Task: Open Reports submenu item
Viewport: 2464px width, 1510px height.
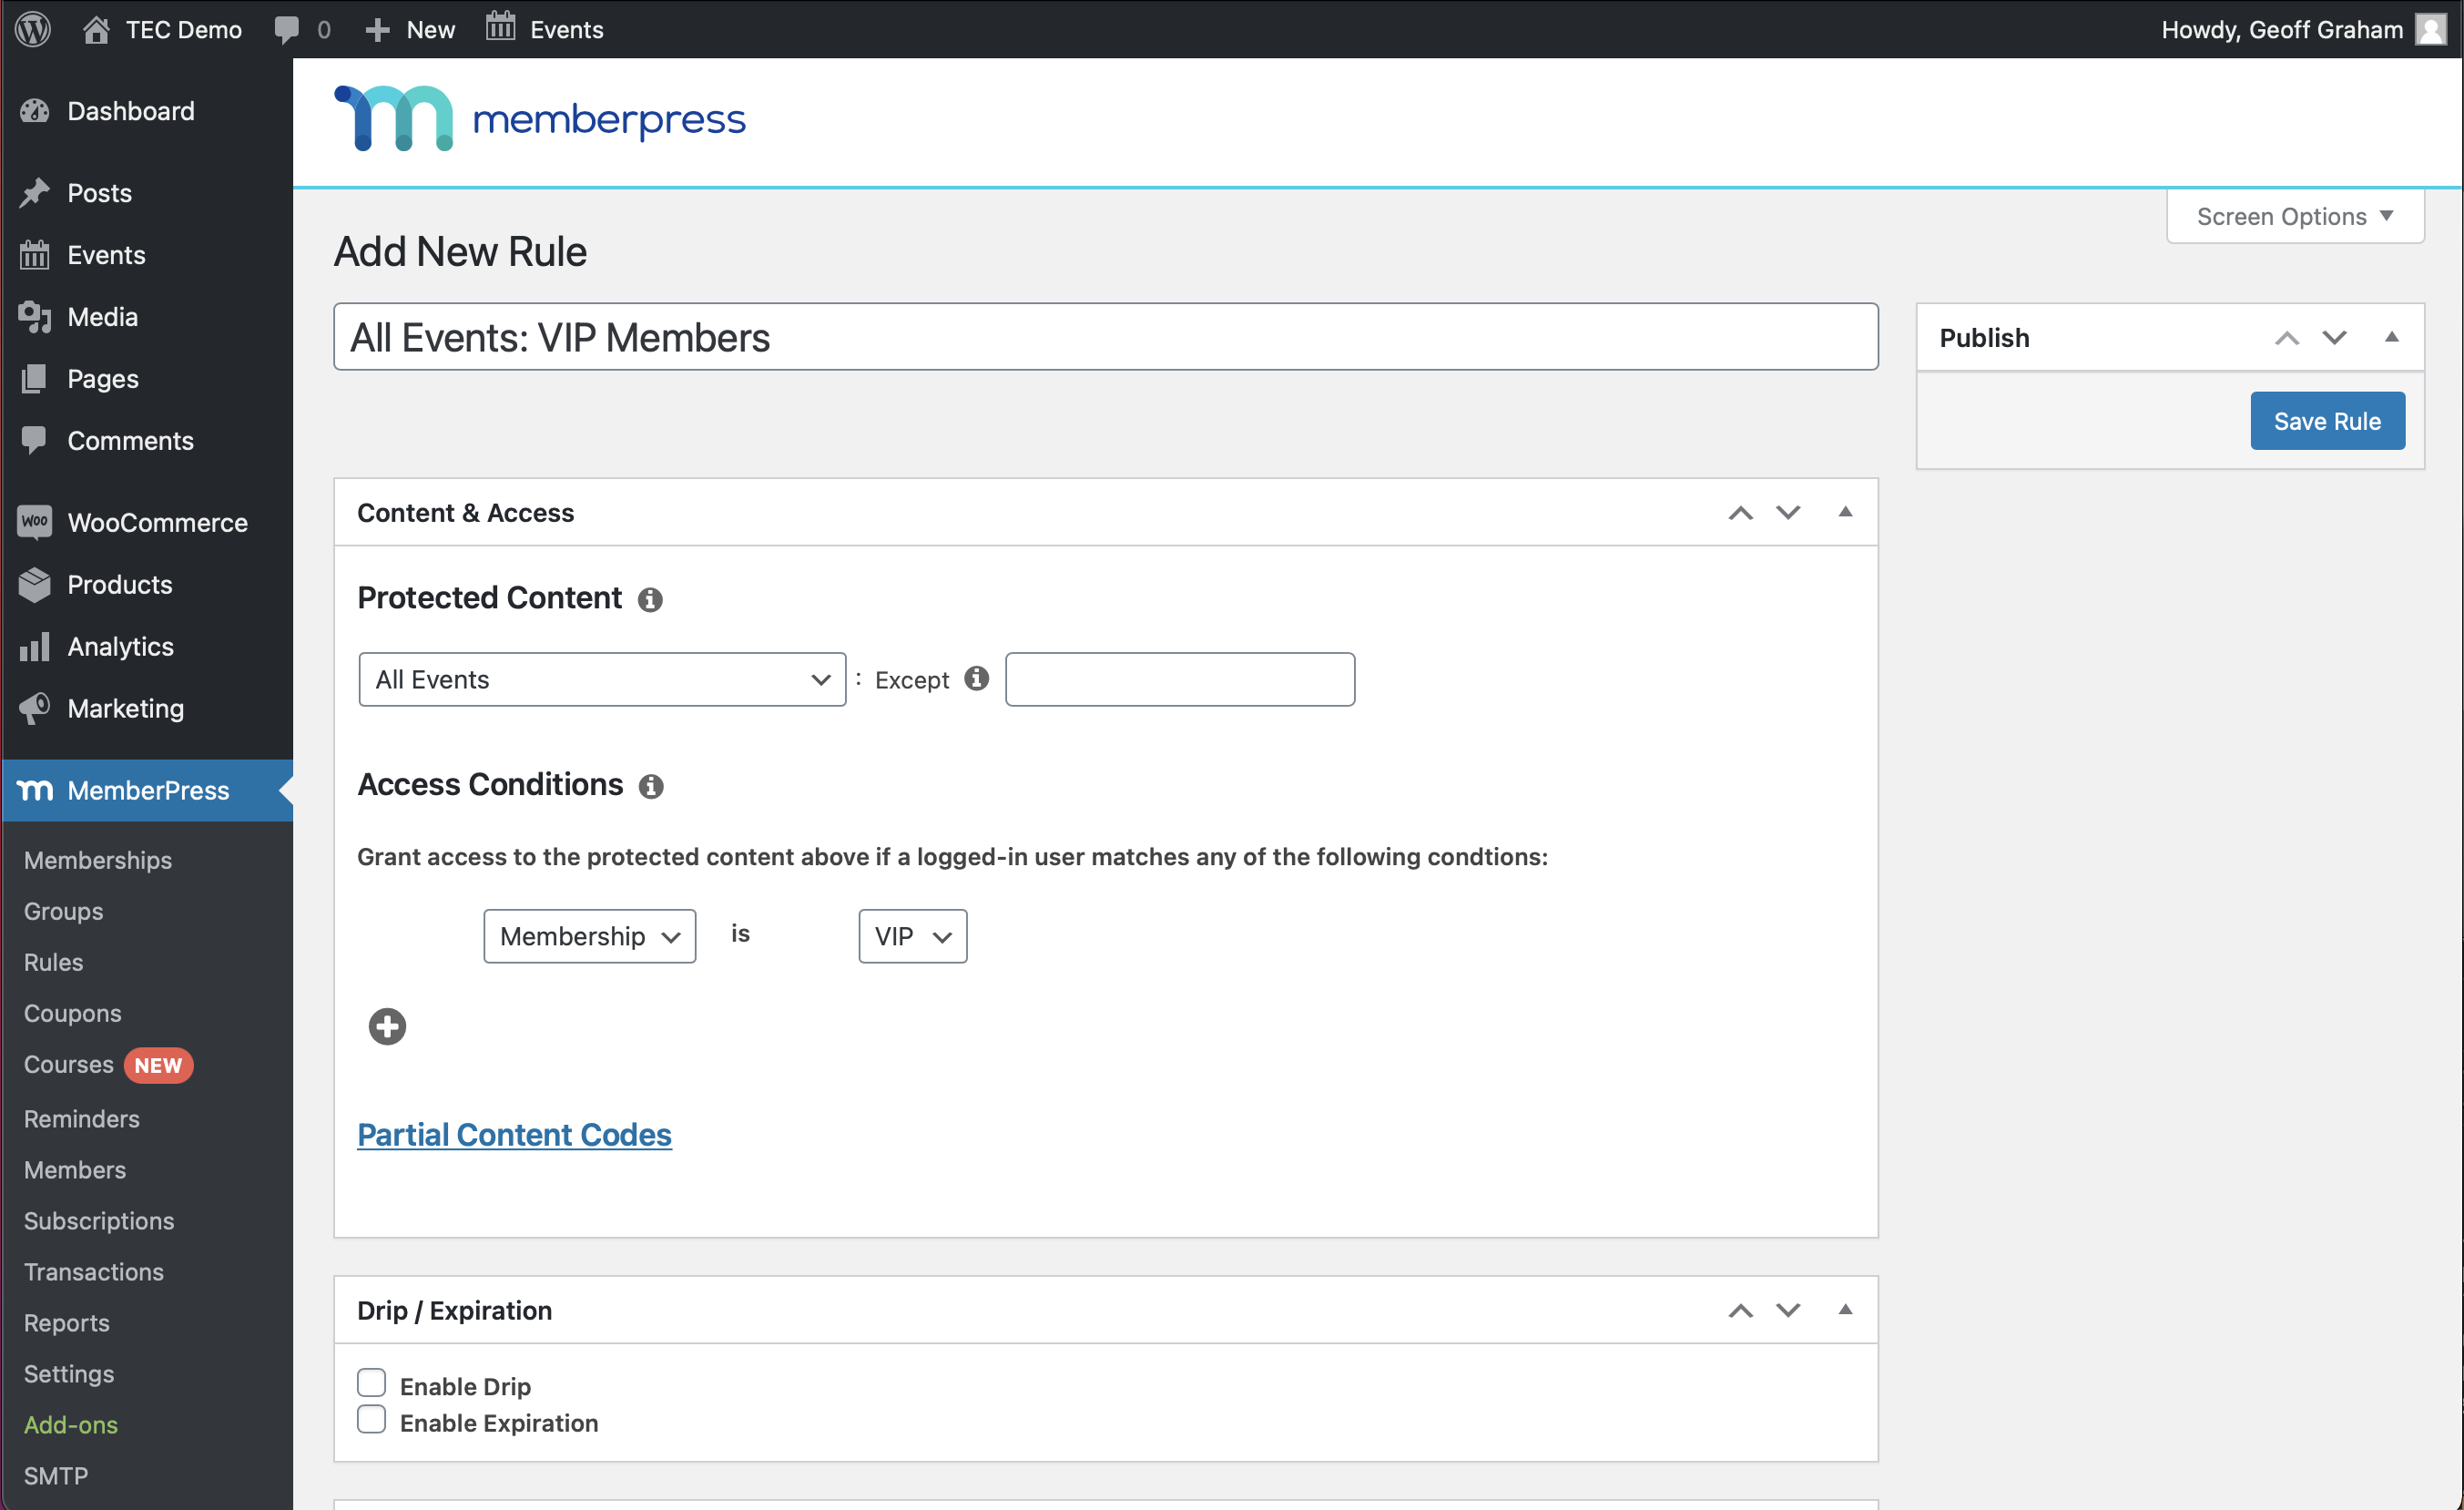Action: pos(67,1323)
